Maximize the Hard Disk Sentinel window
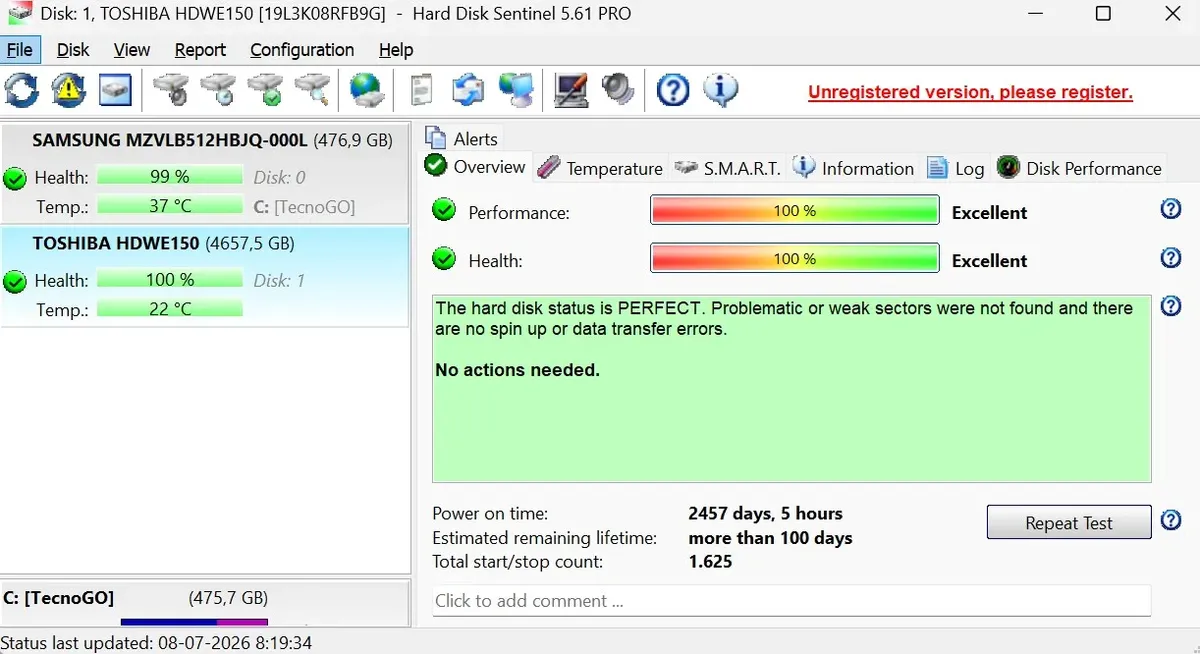This screenshot has height=654, width=1200. [x=1103, y=14]
